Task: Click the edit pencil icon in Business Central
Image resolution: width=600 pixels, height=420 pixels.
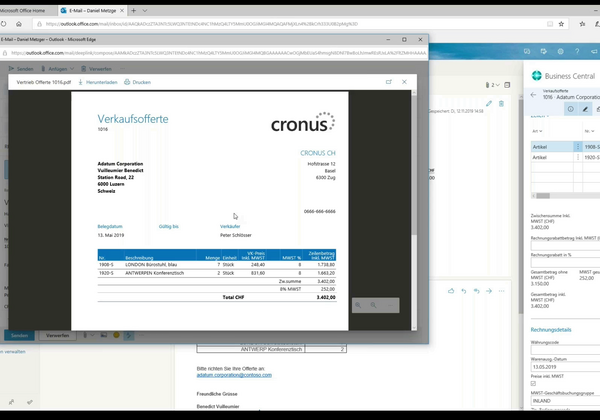Action: pyautogui.click(x=585, y=108)
